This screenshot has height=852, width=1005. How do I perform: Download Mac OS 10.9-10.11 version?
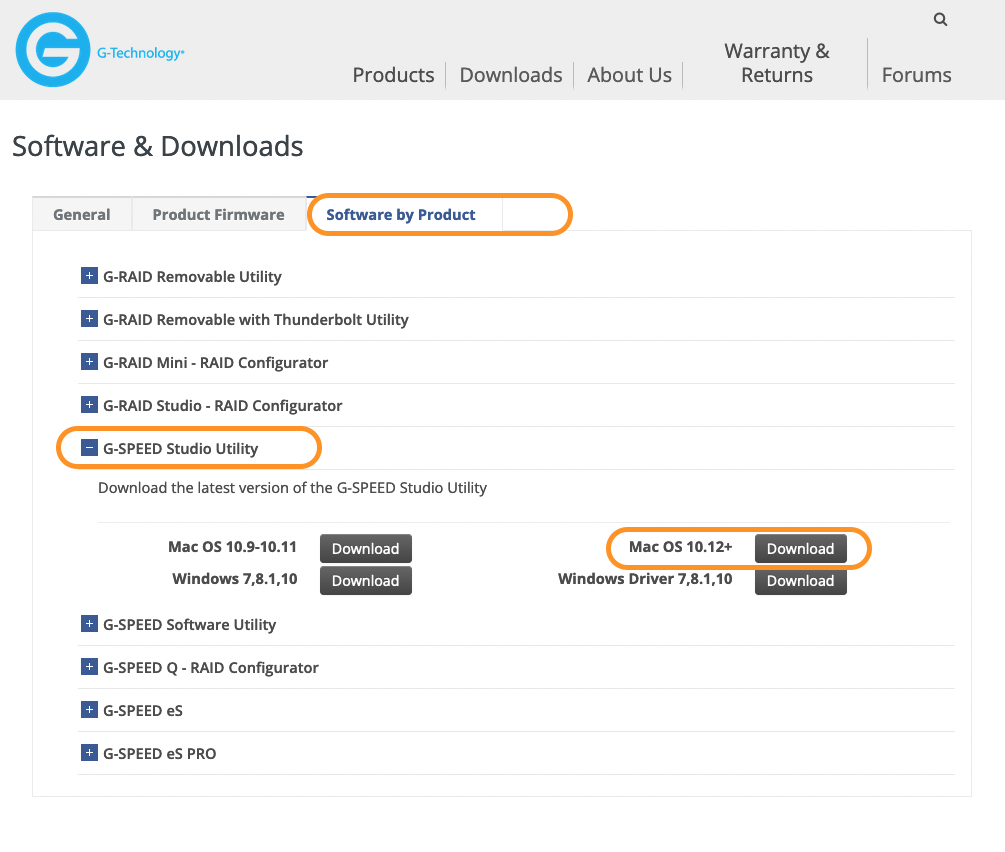[x=366, y=549]
